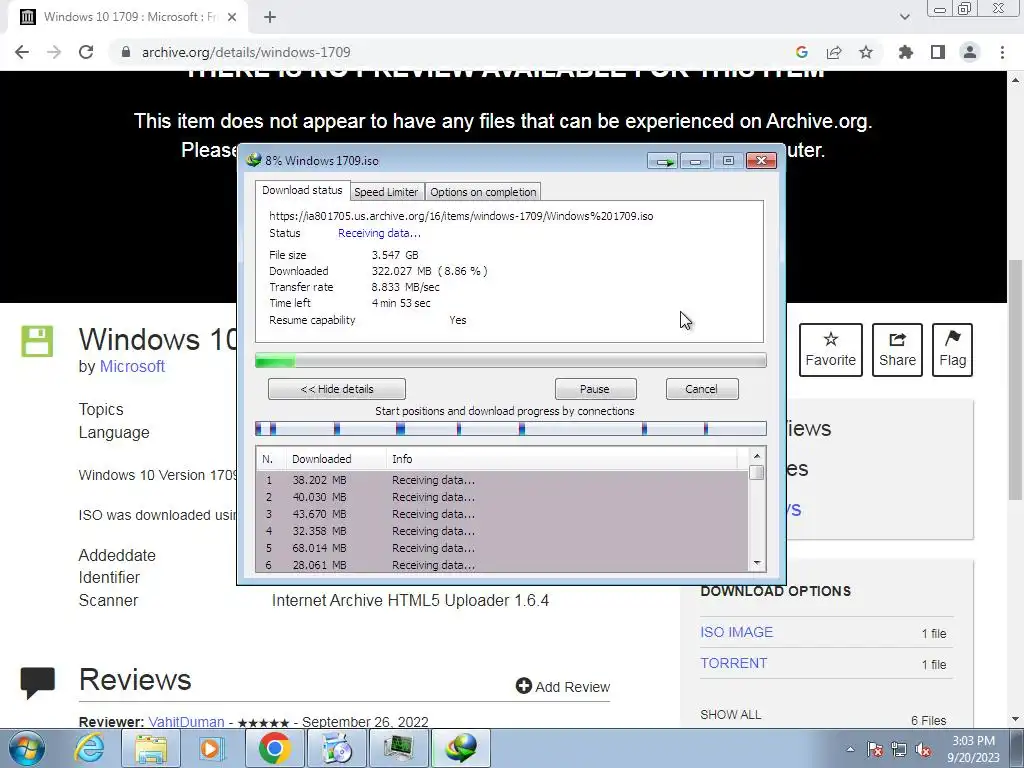Open the Chrome profile avatar
Viewport: 1024px width, 768px height.
(x=970, y=52)
